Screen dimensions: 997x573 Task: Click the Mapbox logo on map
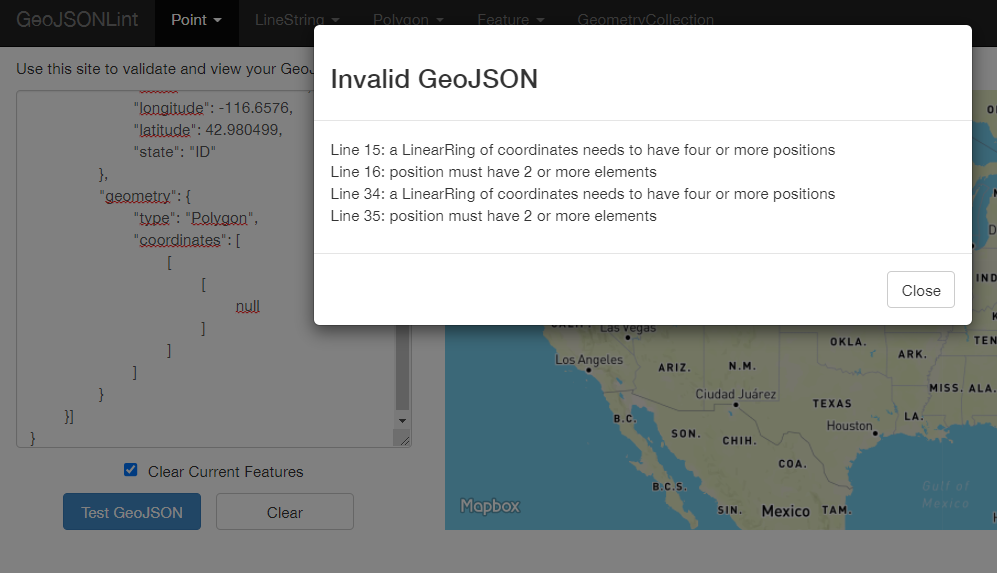point(490,506)
